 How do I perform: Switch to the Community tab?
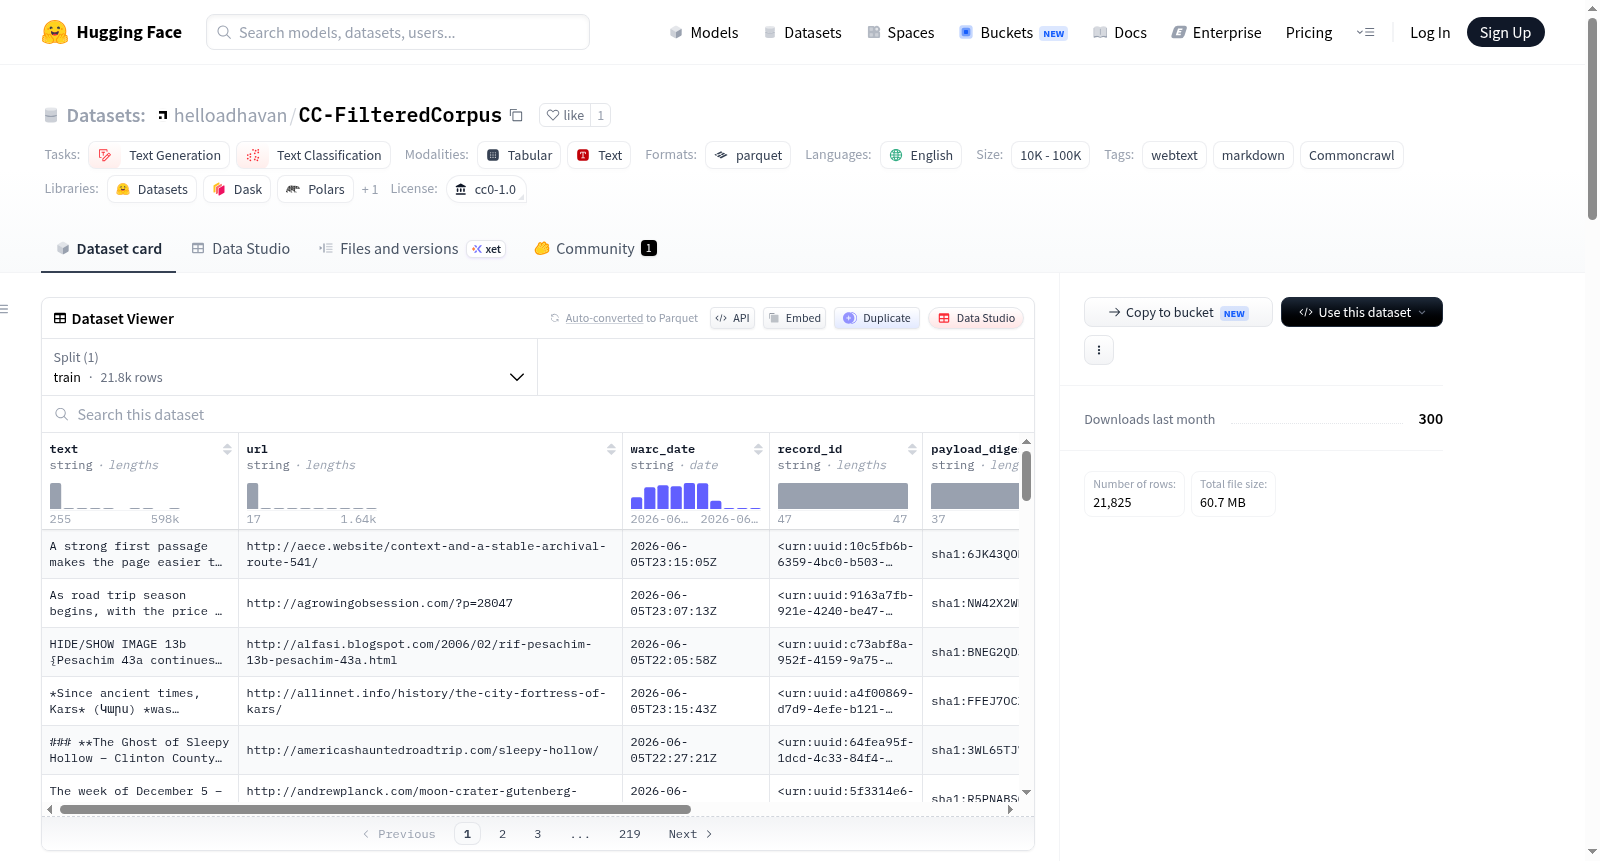click(x=596, y=249)
